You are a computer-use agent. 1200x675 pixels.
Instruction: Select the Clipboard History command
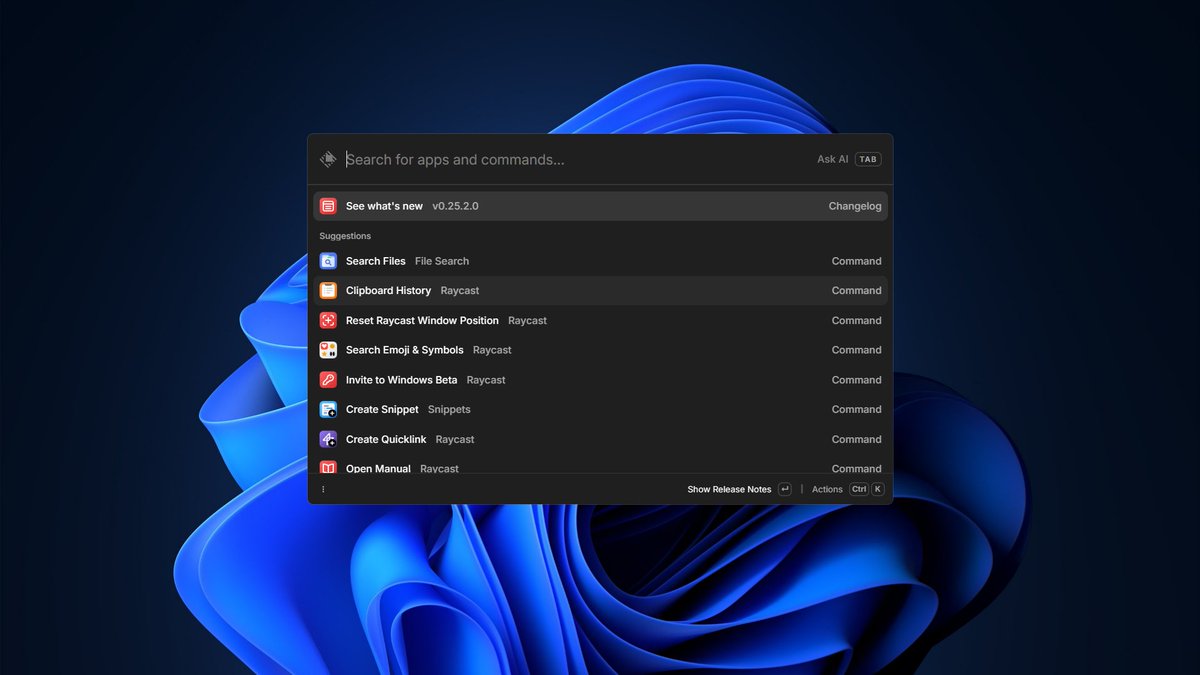[600, 291]
